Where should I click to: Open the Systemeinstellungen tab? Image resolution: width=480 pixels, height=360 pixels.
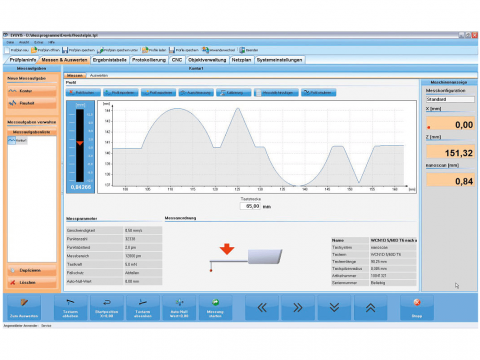pos(279,60)
